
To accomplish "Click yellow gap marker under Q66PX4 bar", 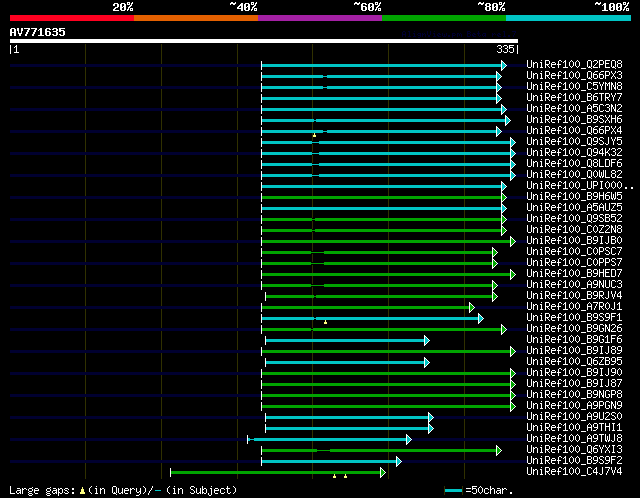I will pyautogui.click(x=314, y=135).
